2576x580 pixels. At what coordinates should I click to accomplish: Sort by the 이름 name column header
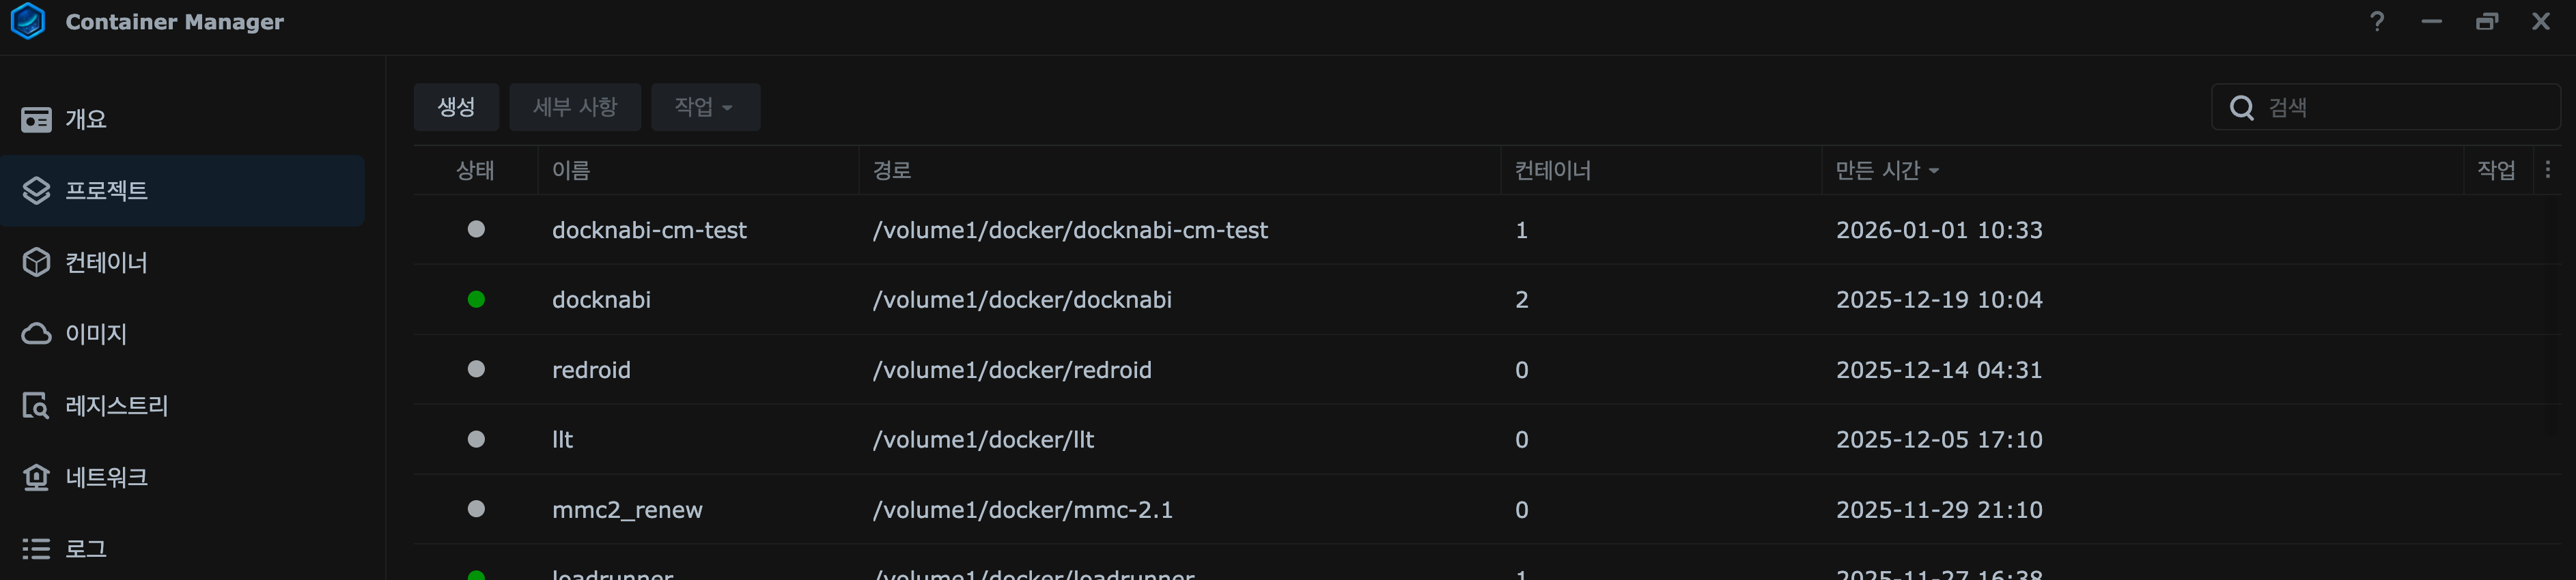[571, 171]
